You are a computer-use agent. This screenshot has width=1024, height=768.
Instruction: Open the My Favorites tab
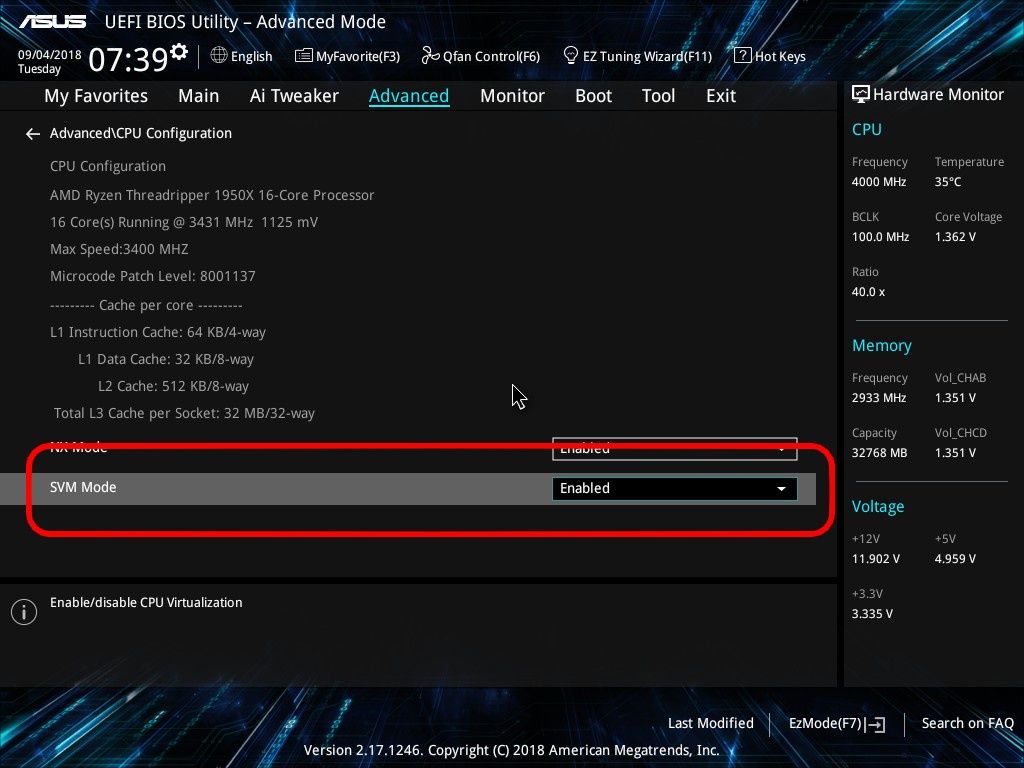tap(96, 96)
